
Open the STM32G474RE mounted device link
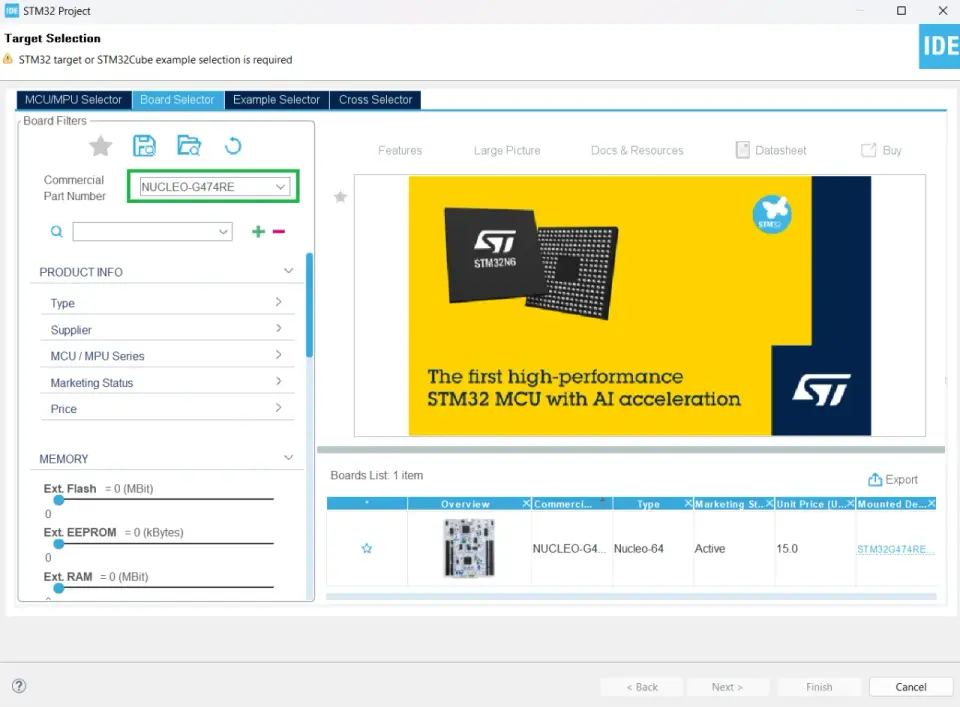pos(895,549)
